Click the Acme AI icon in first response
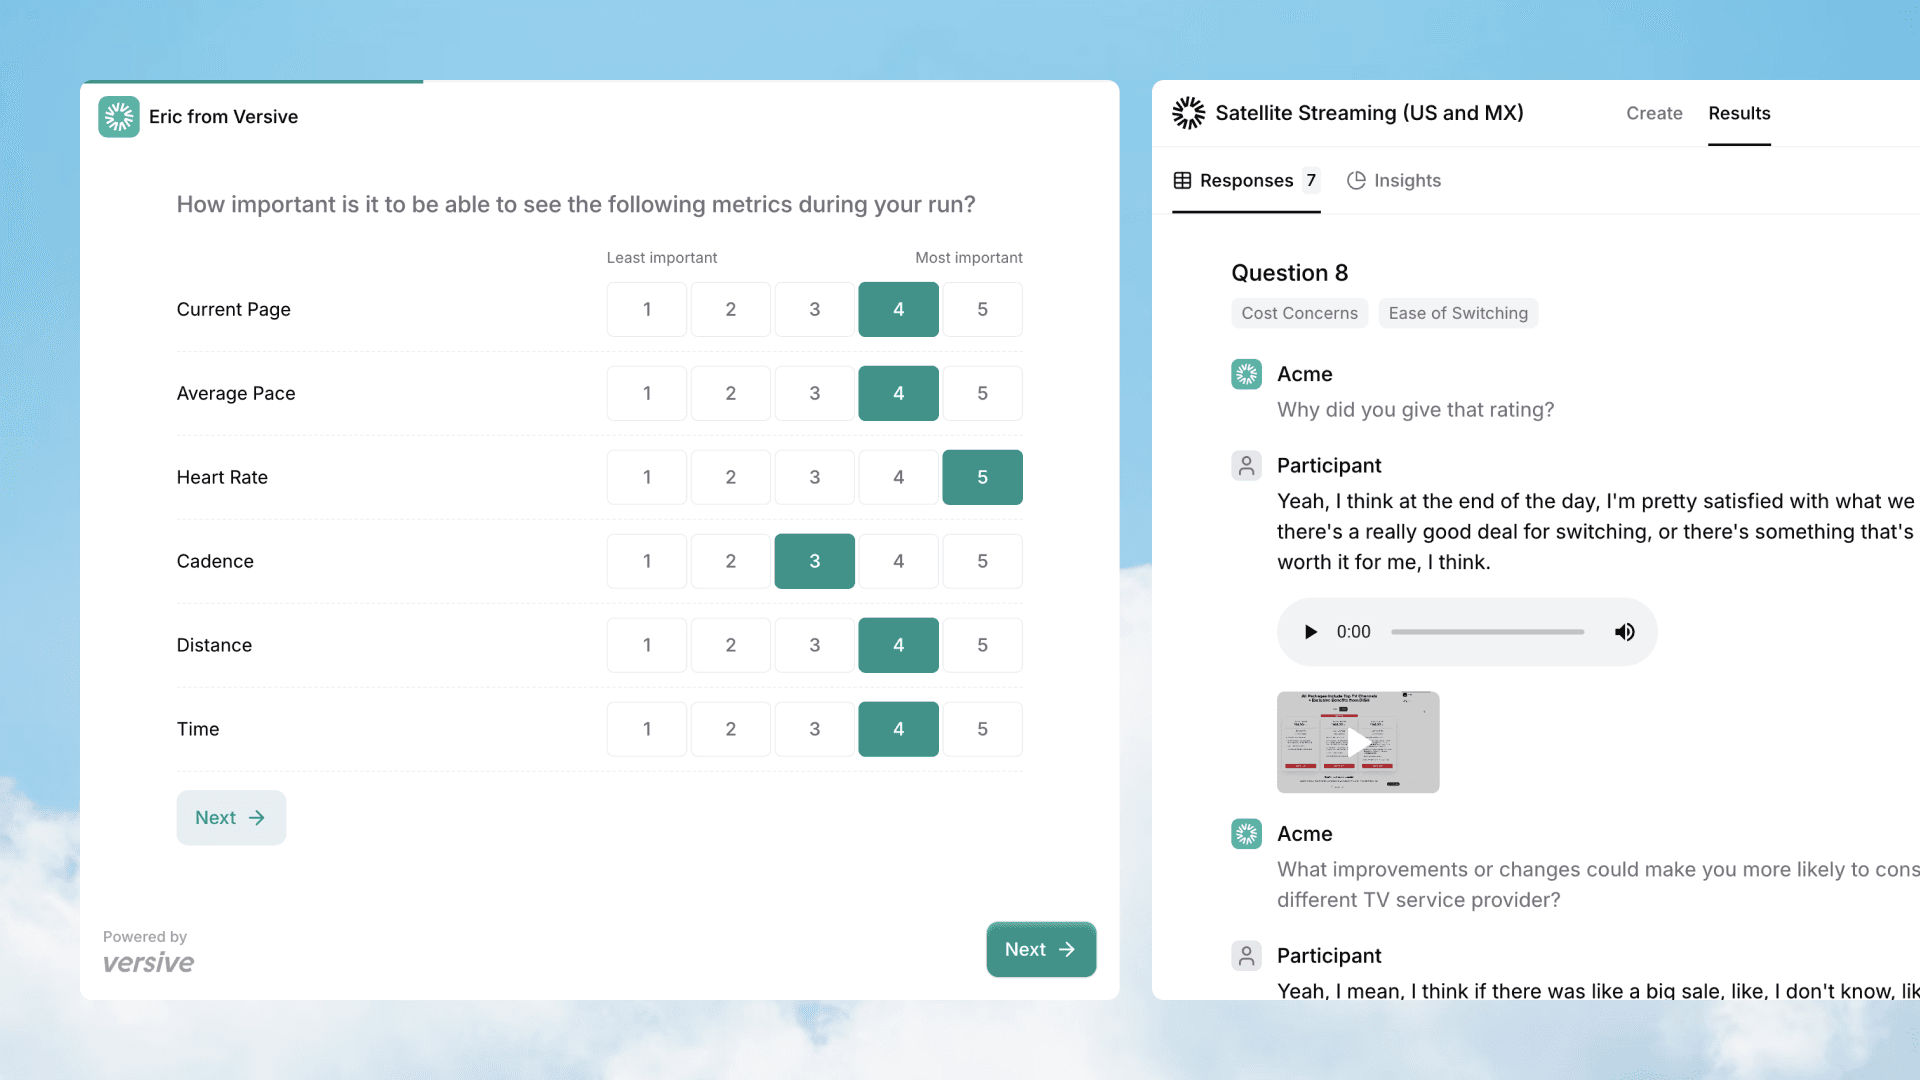The image size is (1920, 1080). pyautogui.click(x=1246, y=373)
